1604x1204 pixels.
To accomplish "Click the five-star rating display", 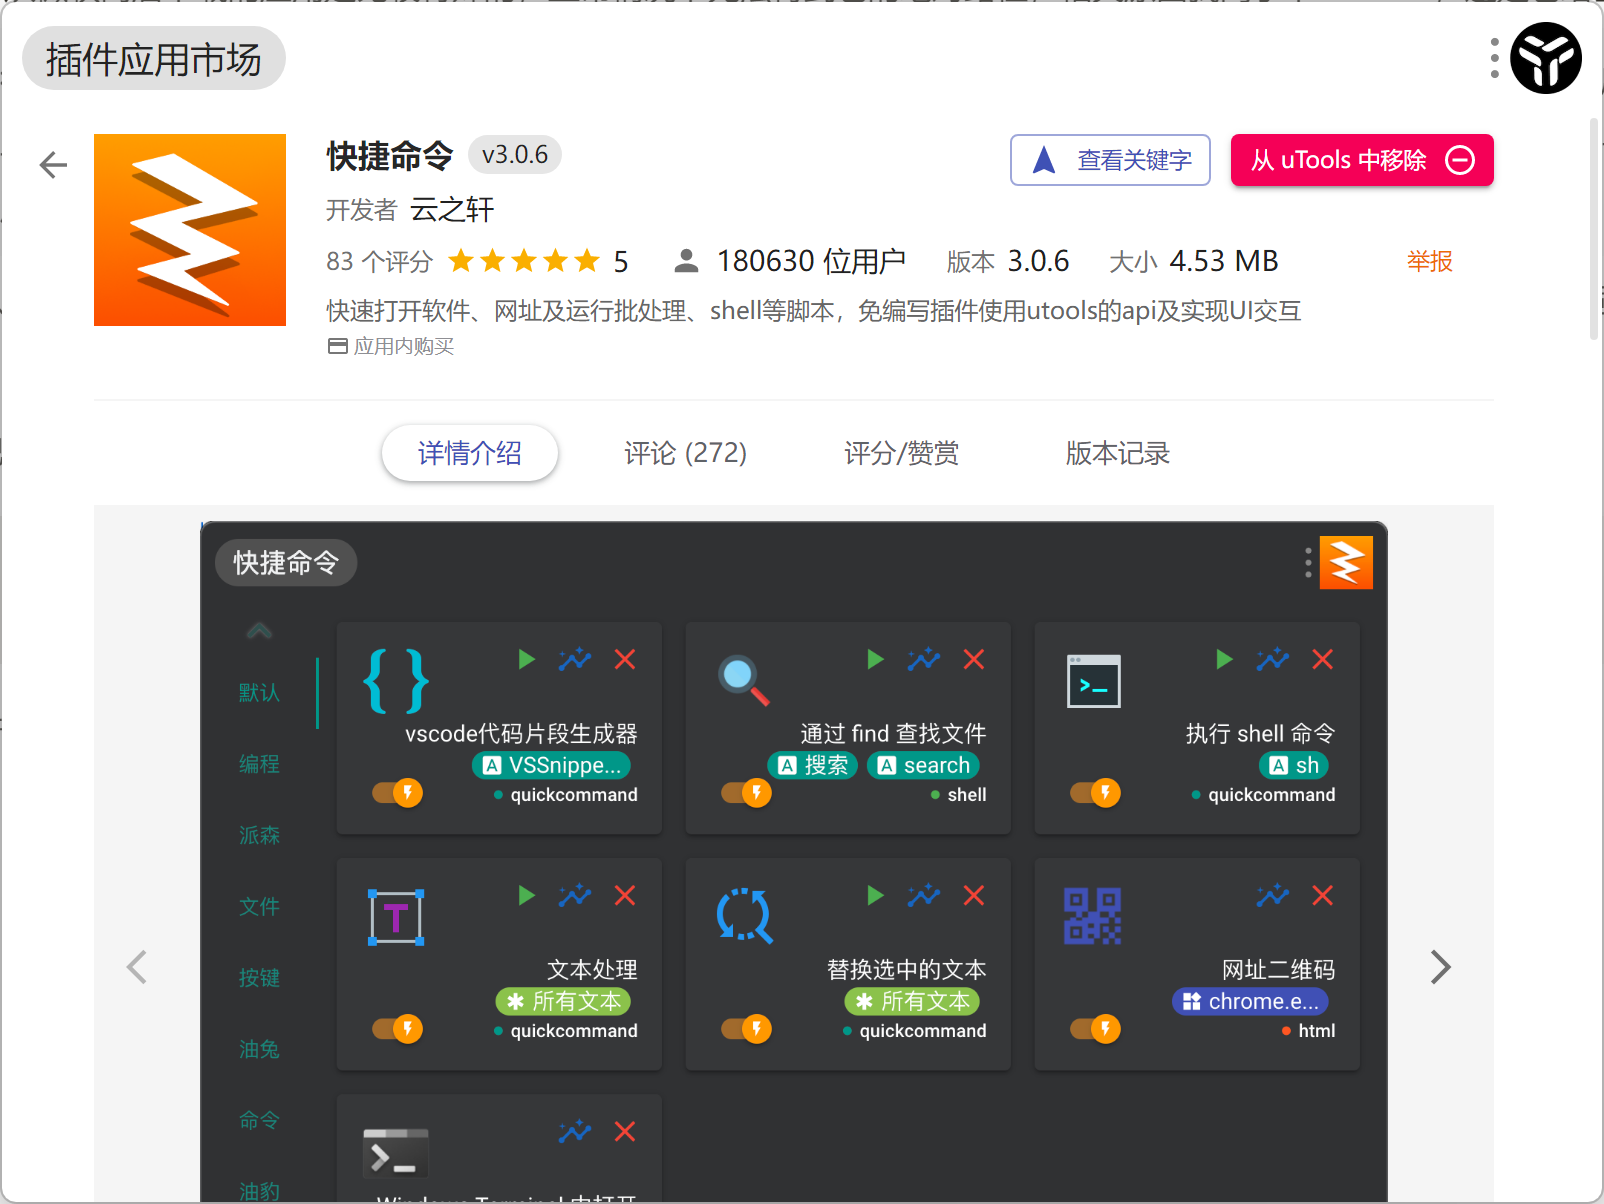I will [524, 262].
